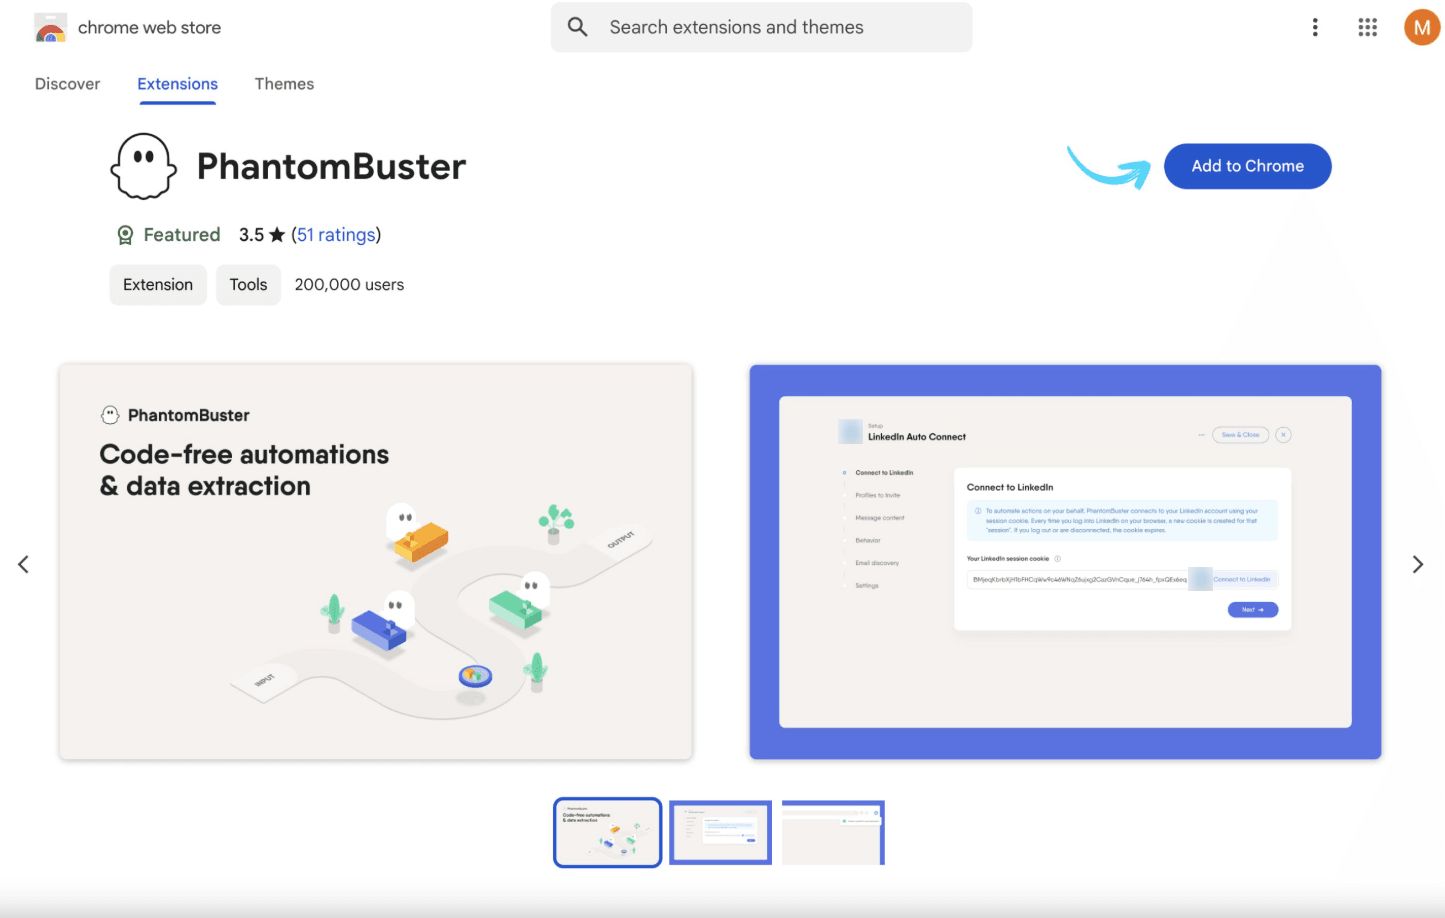Click the Tools category chip
This screenshot has height=918, width=1445.
point(248,285)
